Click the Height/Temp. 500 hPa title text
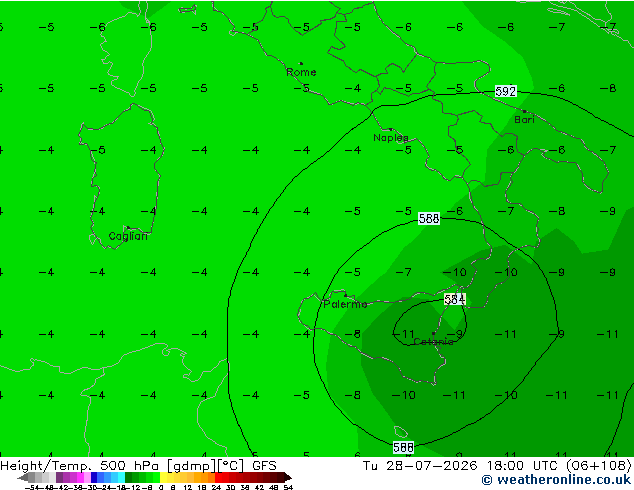 (79, 466)
